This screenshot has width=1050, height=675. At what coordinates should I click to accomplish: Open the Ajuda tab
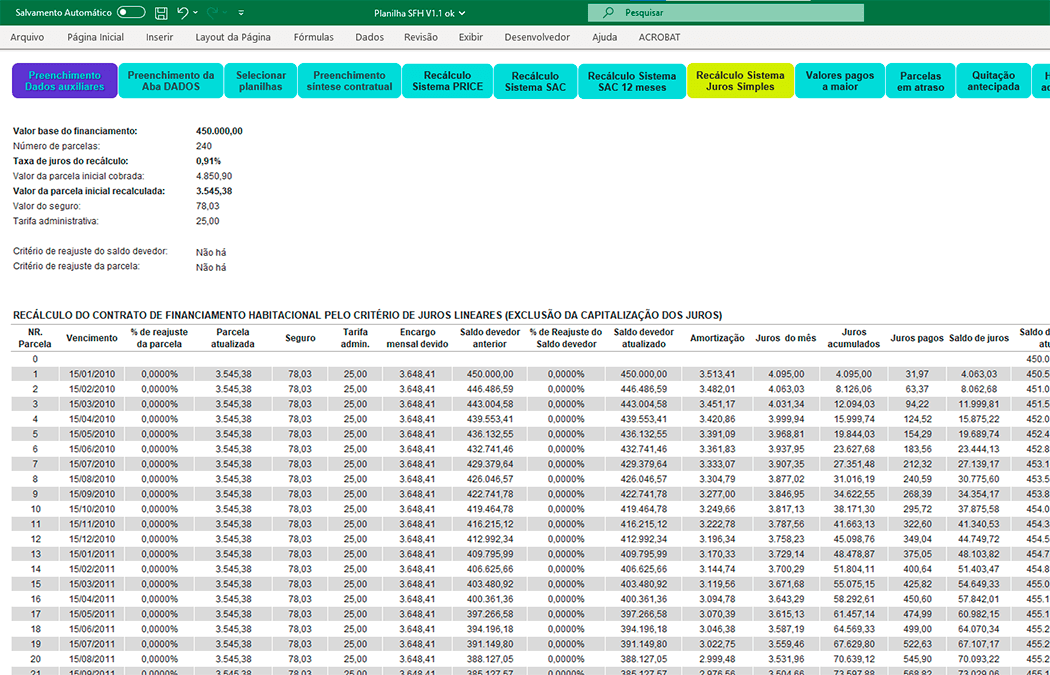click(605, 38)
